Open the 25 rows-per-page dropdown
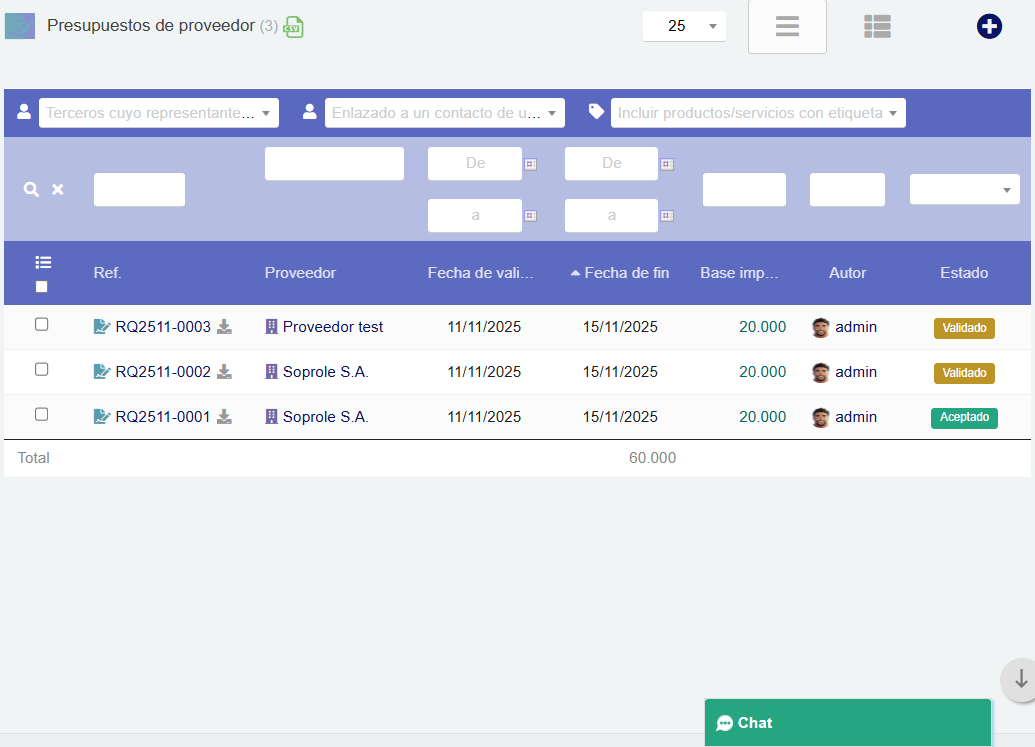Viewport: 1035px width, 747px height. click(x=684, y=26)
